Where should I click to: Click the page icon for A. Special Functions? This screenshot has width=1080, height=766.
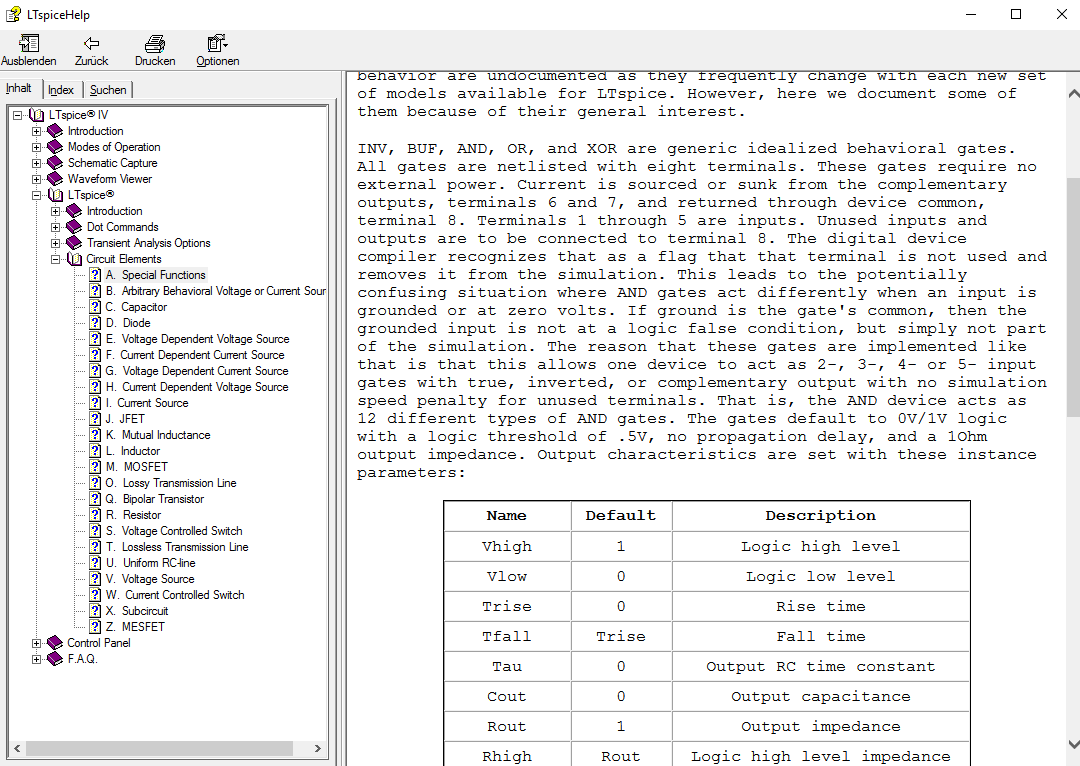coord(95,275)
